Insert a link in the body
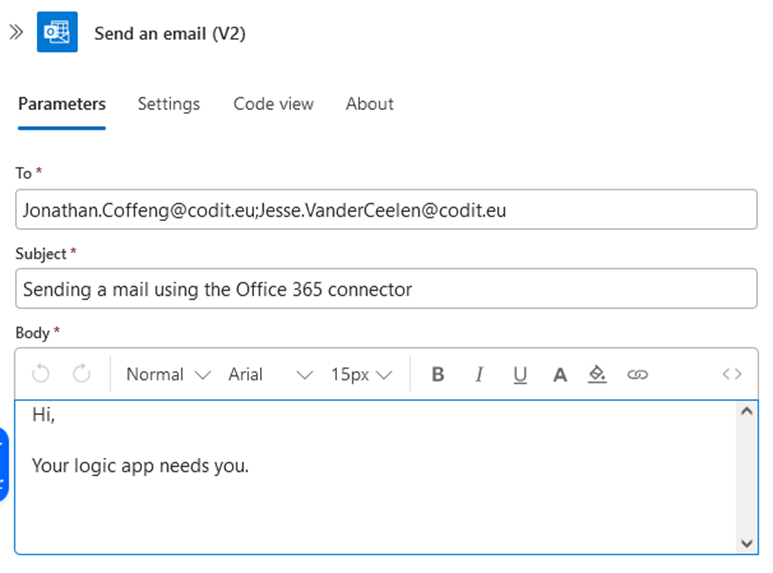Viewport: 773px width, 573px height. [x=637, y=374]
